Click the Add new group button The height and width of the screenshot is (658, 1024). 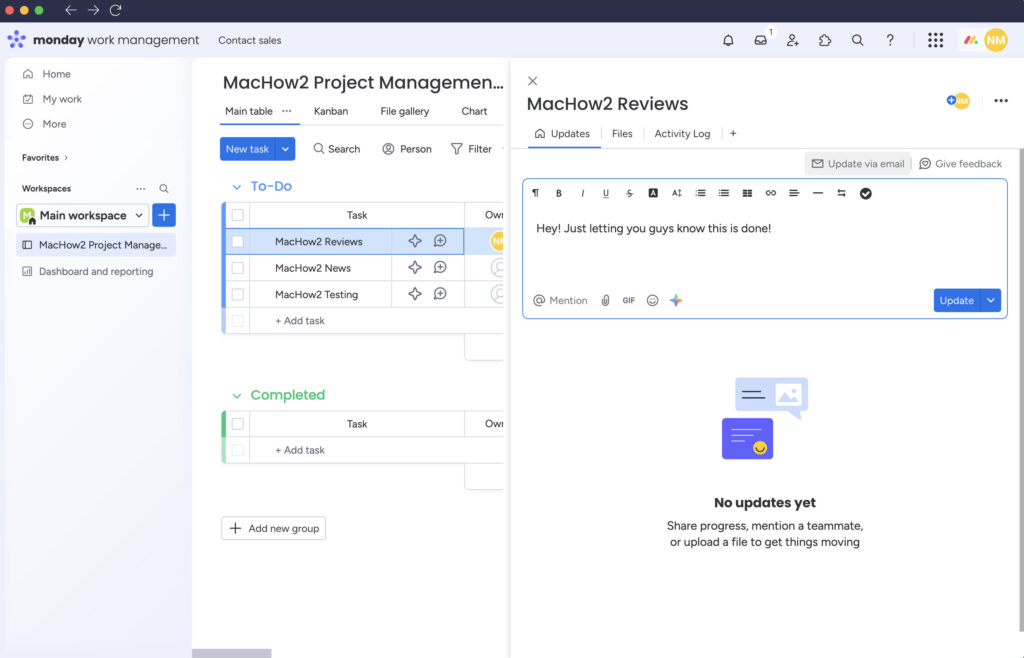click(274, 528)
